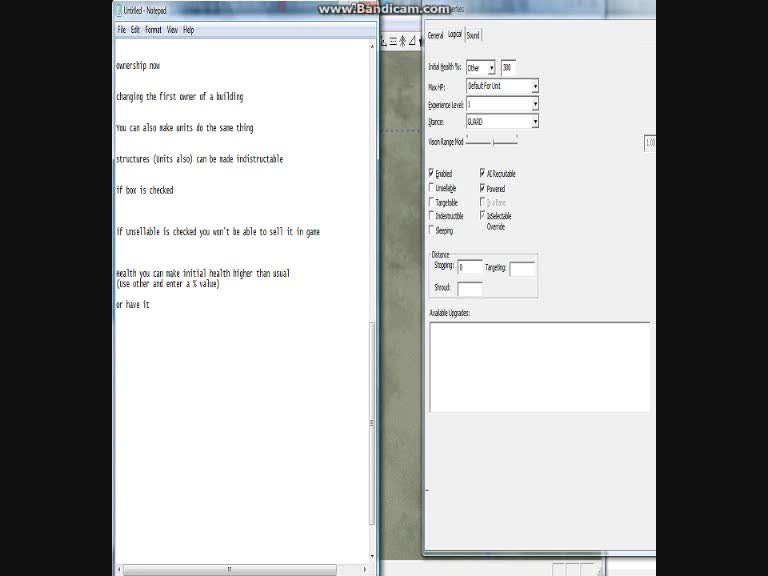Click the horizontal lines icon in editor toolbar
The height and width of the screenshot is (576, 768).
pyautogui.click(x=393, y=42)
